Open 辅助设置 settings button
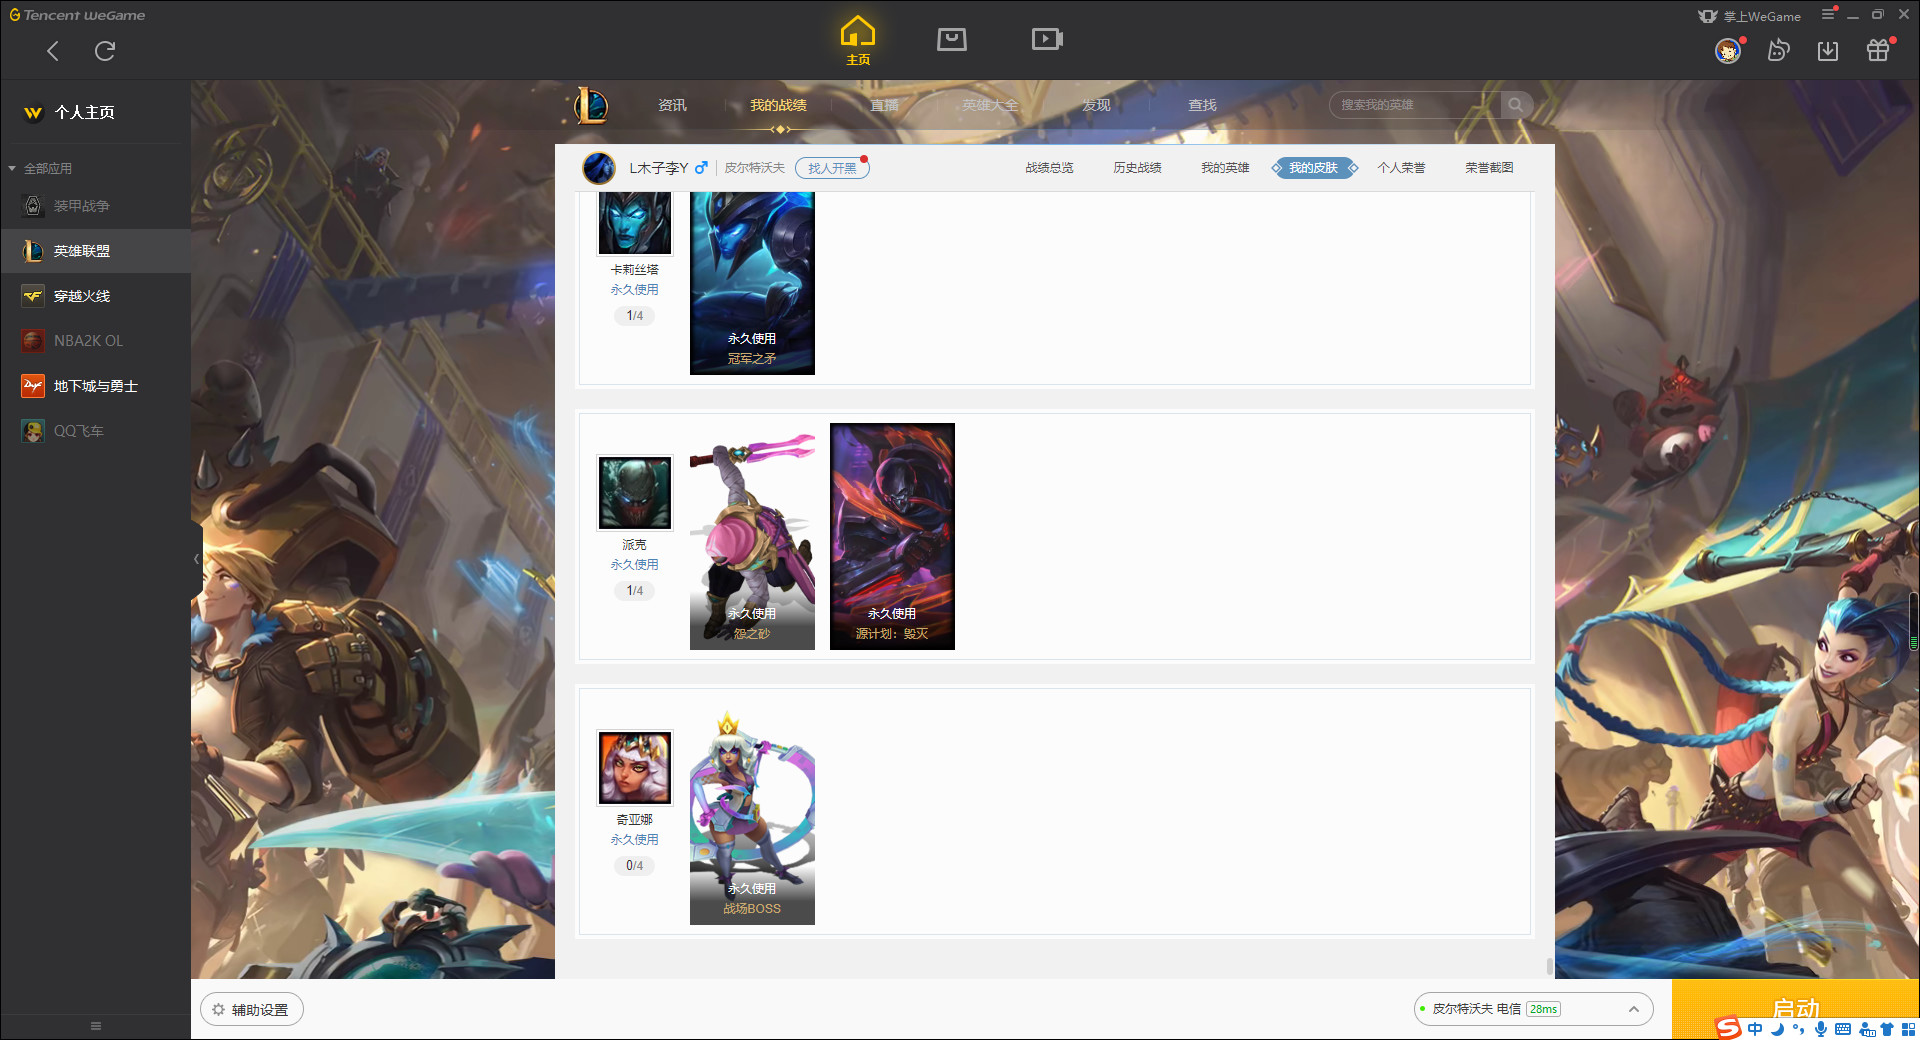The image size is (1920, 1040). (x=251, y=1010)
